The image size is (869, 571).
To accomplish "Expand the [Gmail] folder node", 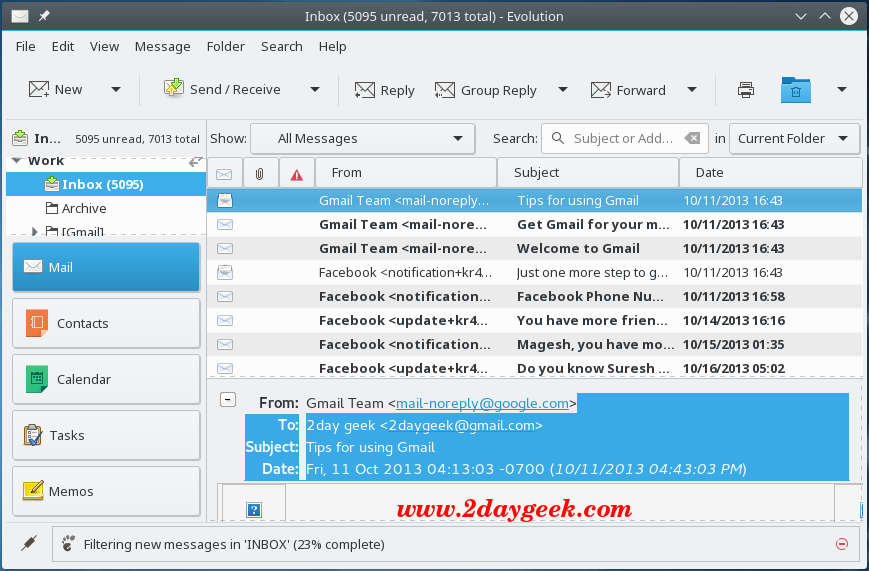I will [x=34, y=231].
